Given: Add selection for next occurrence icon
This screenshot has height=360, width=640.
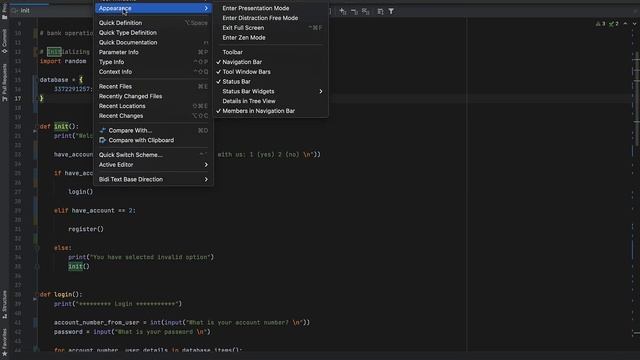Looking at the screenshot, I should [343, 11].
